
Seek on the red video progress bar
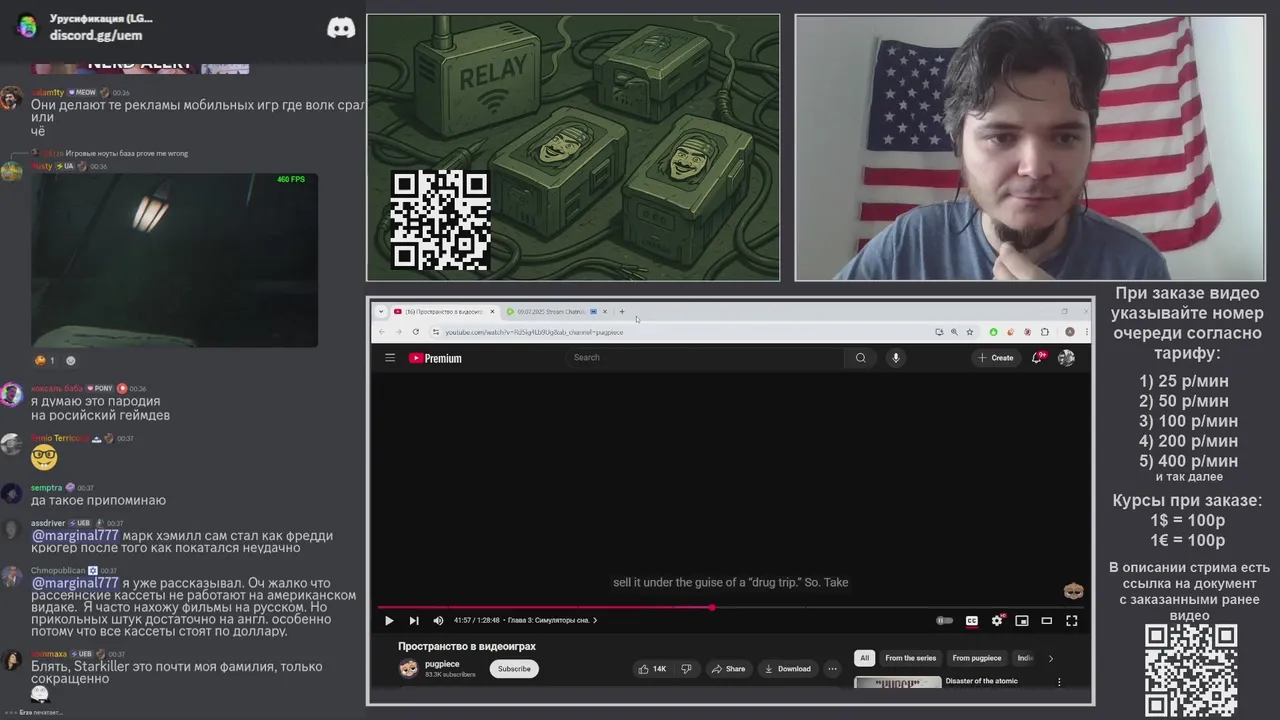pos(732,607)
